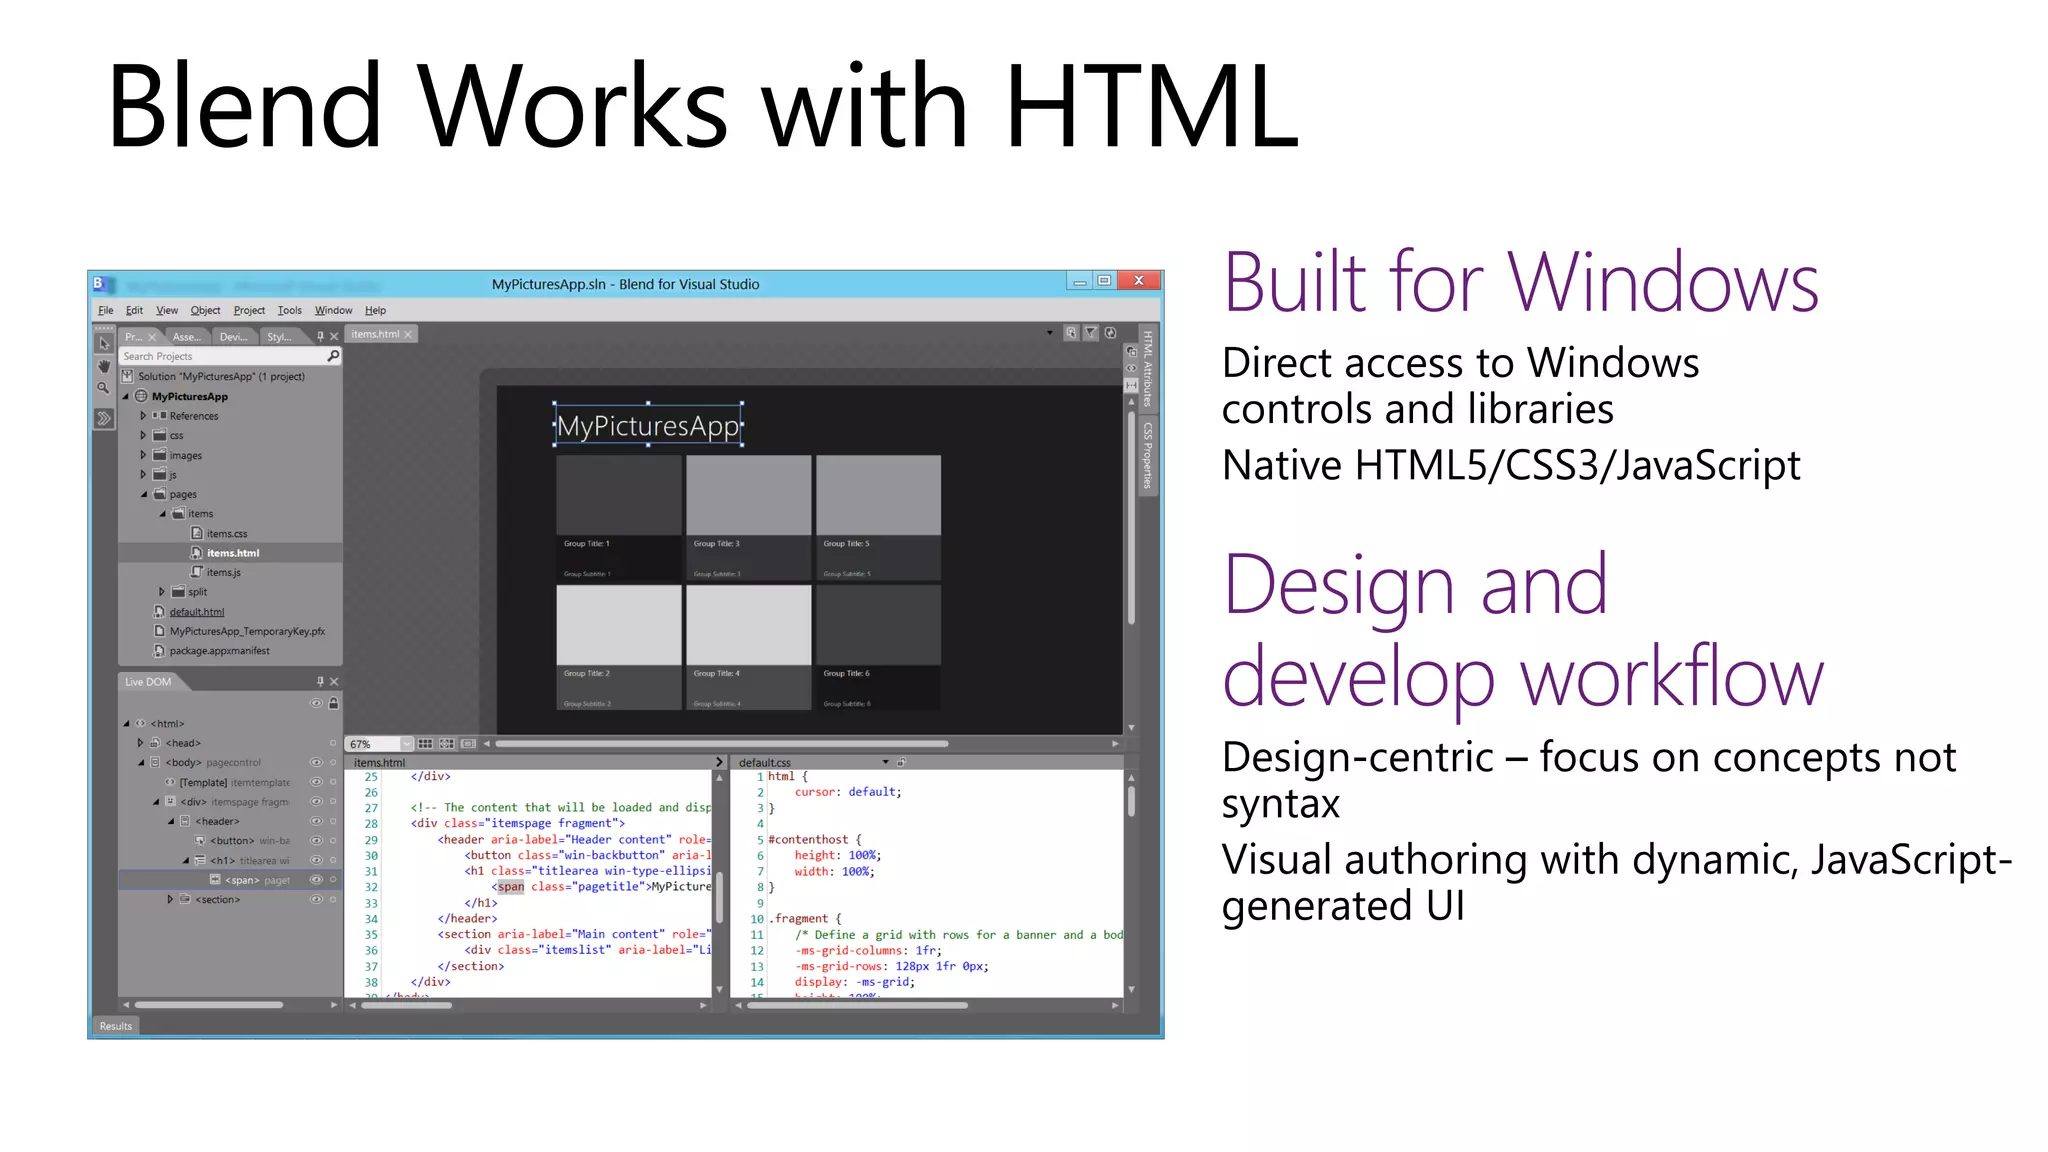
Task: Open the Project menu
Action: (249, 310)
